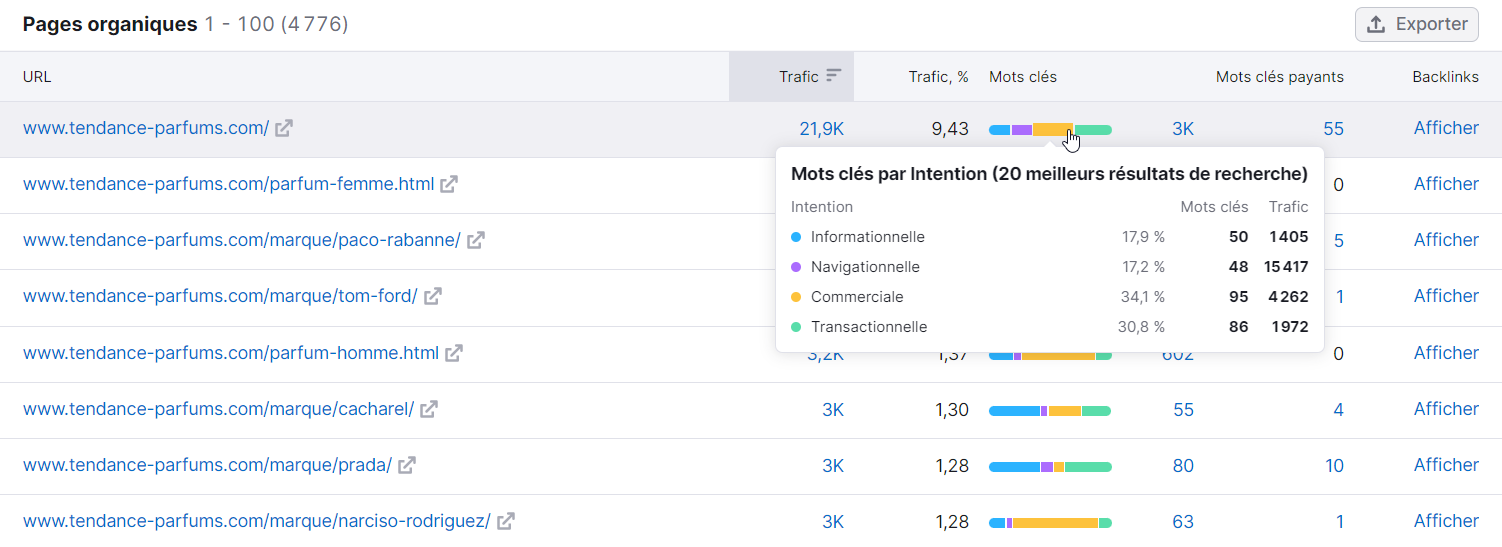Open external link icon for parfum-homme.html
The height and width of the screenshot is (547, 1502).
454,353
